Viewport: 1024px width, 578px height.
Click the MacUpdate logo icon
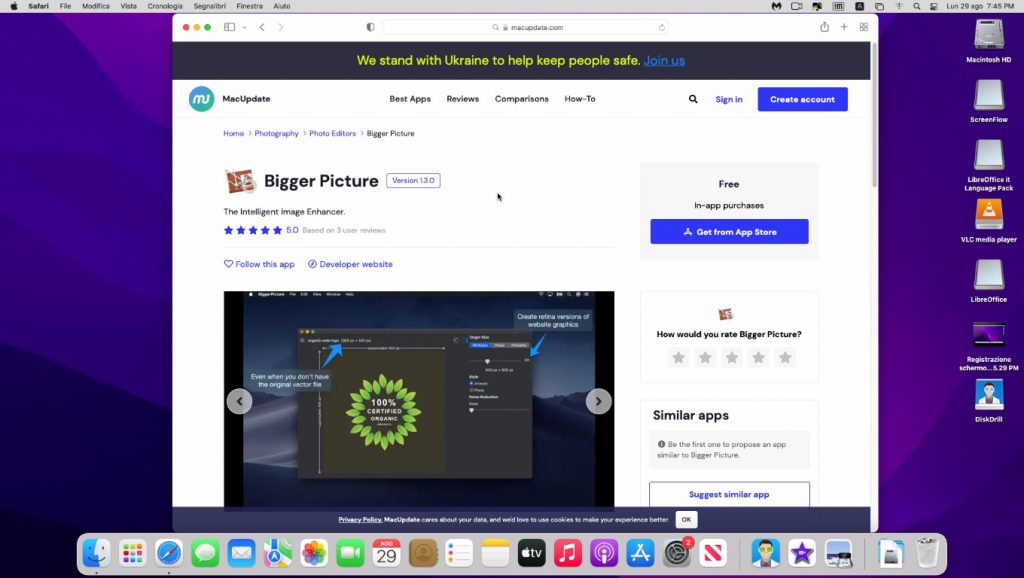200,98
